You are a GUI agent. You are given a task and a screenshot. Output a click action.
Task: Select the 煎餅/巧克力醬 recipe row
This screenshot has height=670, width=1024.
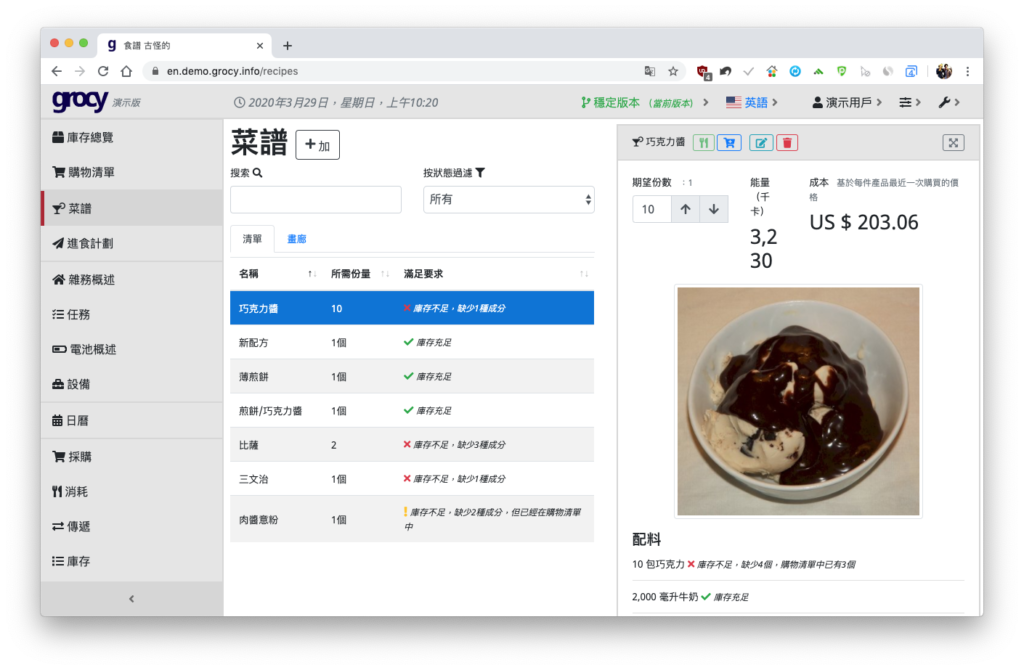pyautogui.click(x=412, y=411)
